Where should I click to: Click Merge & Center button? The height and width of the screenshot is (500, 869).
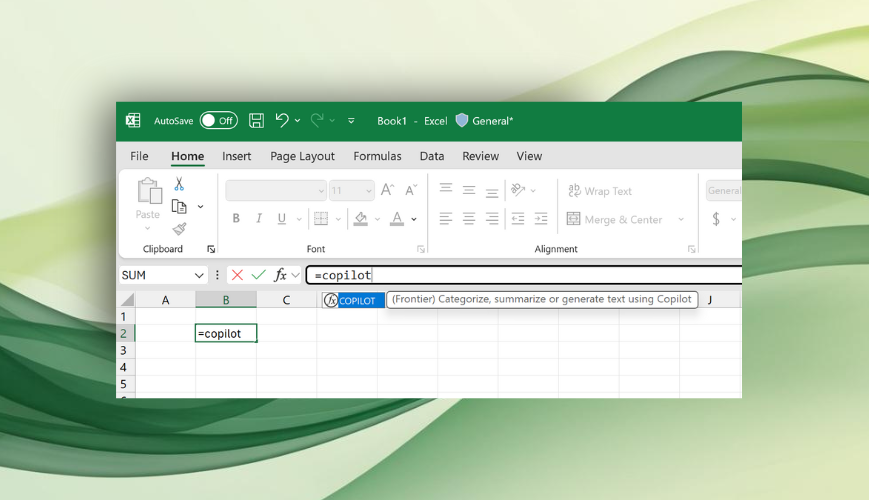(614, 220)
